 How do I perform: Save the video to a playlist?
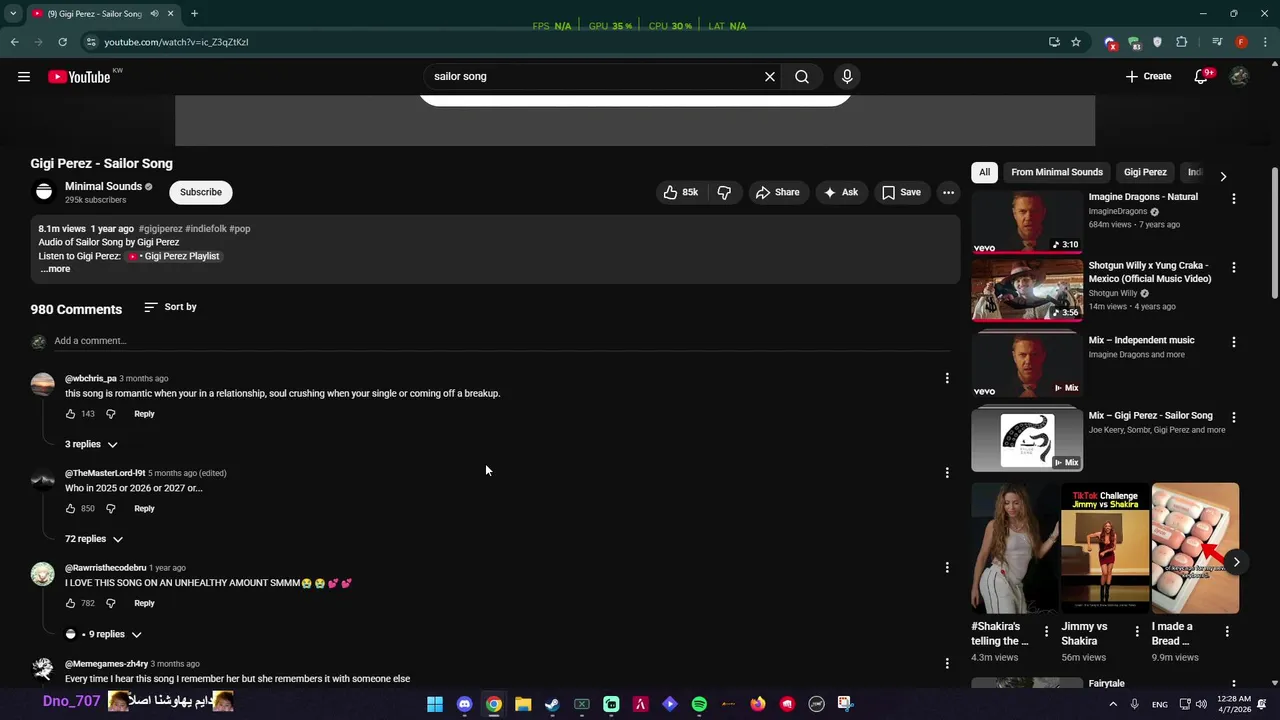click(x=901, y=192)
